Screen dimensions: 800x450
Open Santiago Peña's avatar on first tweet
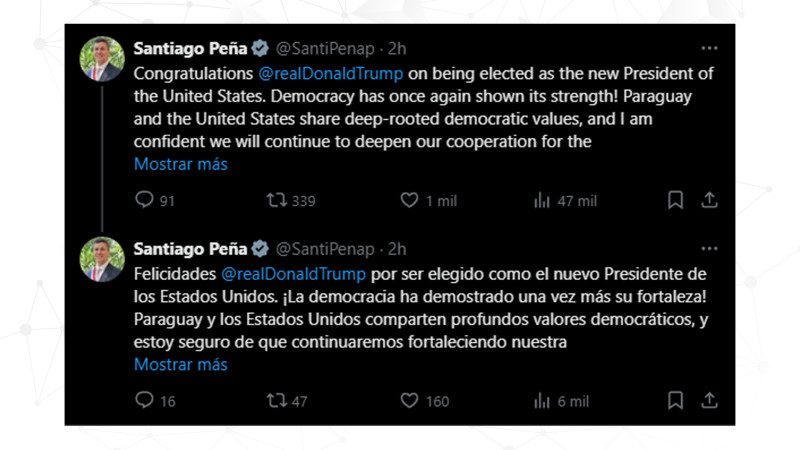[102, 59]
